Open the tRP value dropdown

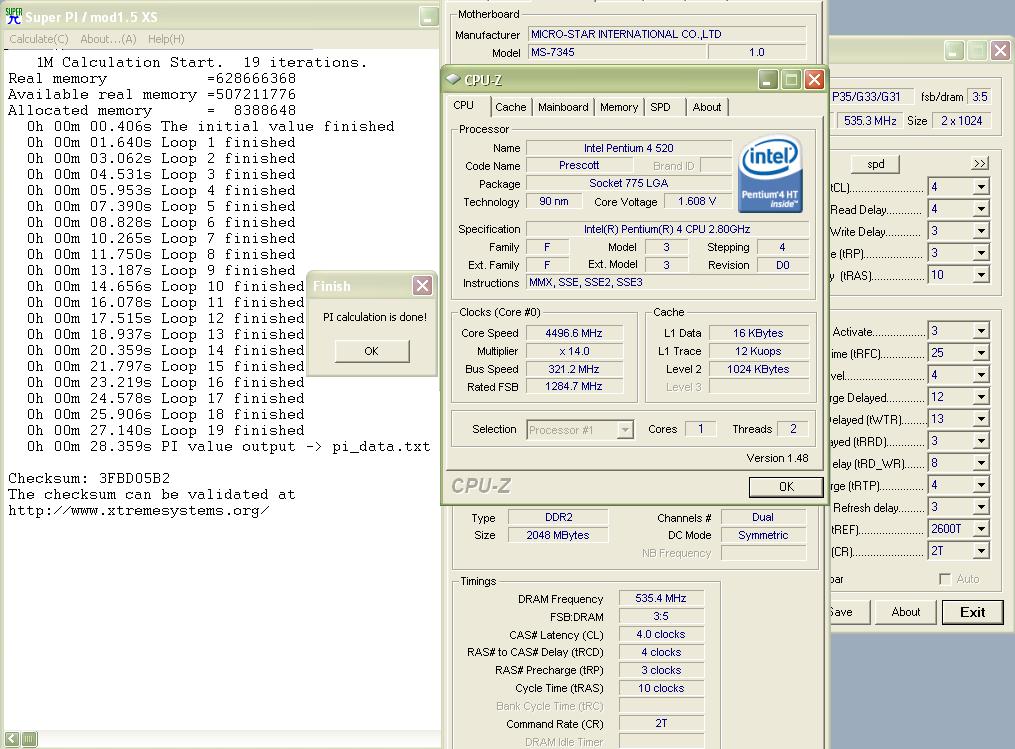click(981, 253)
